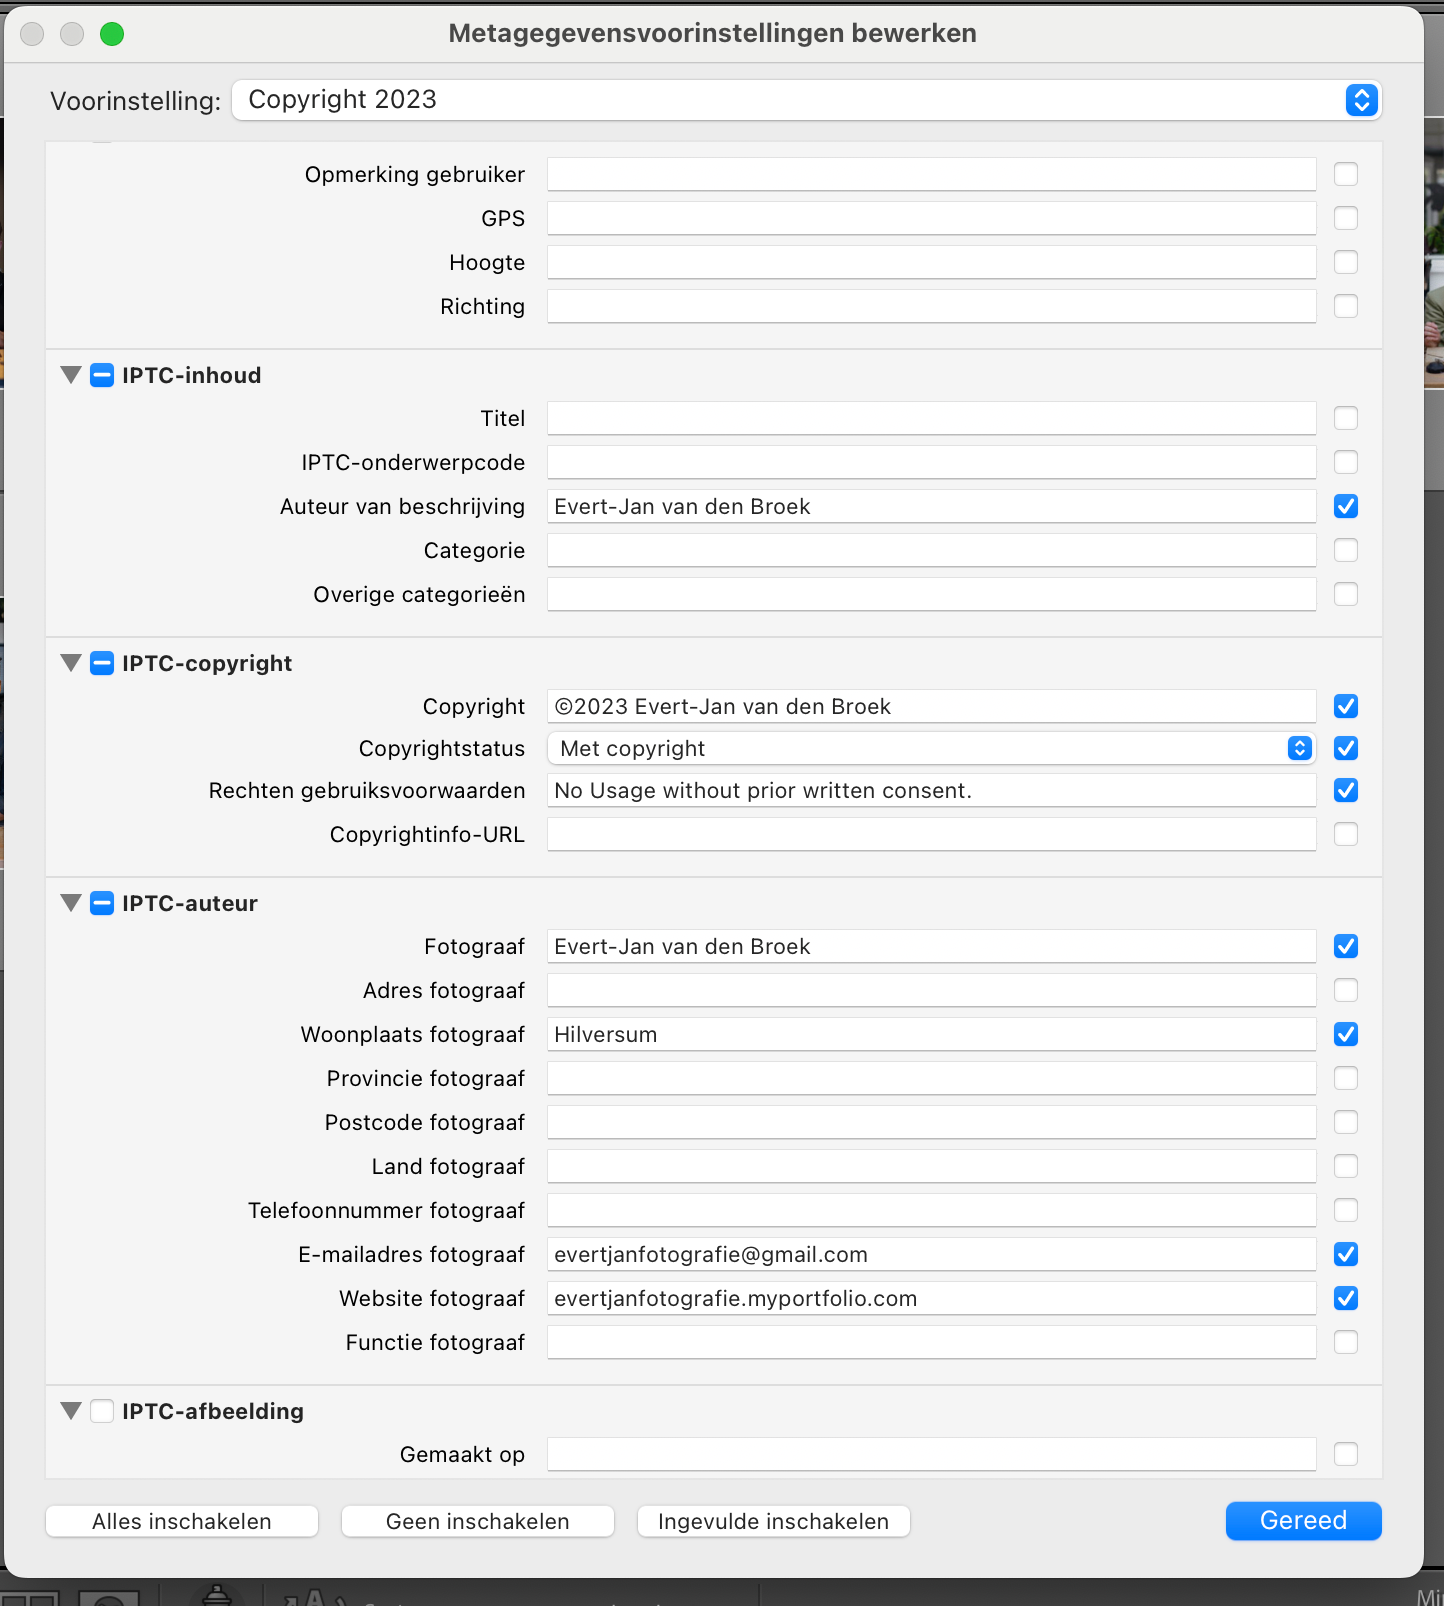Focus the Adres fotograaf input field
This screenshot has width=1444, height=1606.
[x=931, y=990]
